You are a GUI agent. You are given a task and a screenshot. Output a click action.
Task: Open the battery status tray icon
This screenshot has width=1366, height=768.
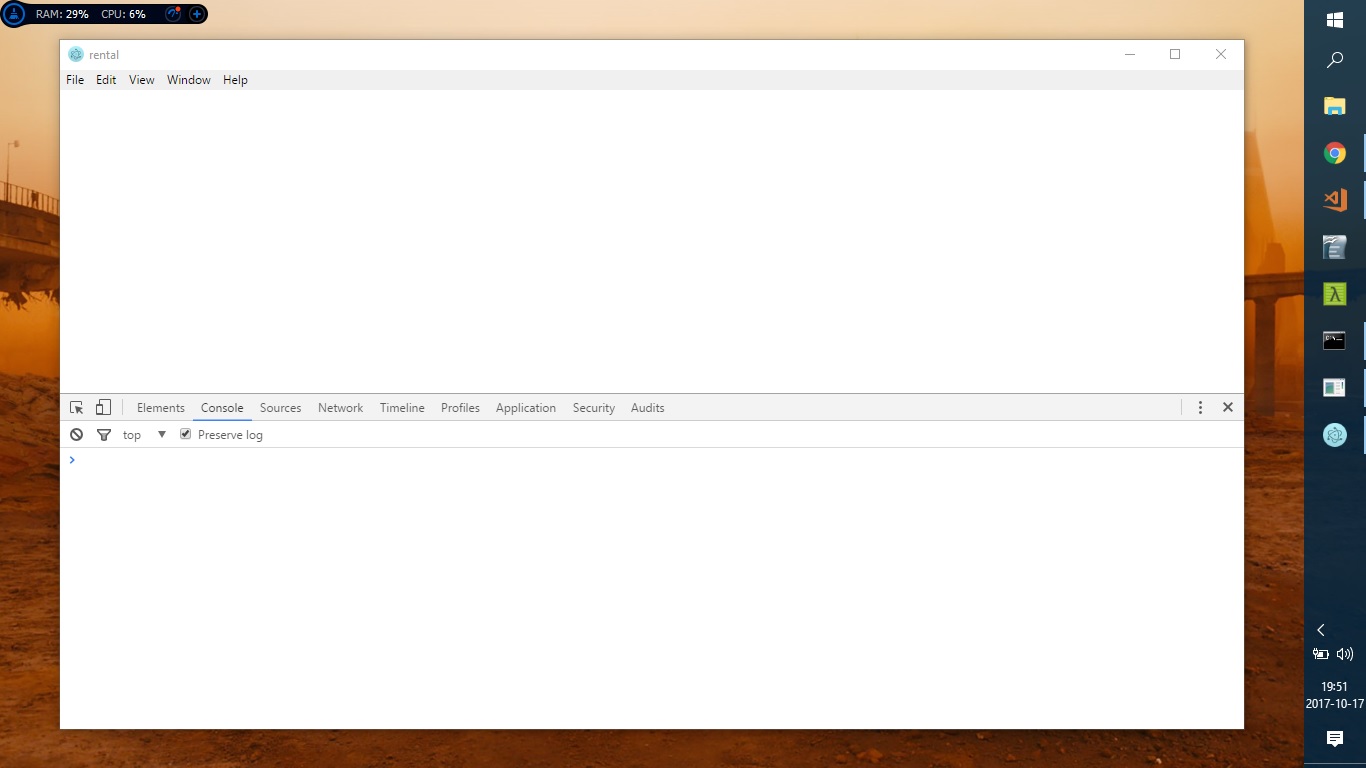tap(1321, 654)
